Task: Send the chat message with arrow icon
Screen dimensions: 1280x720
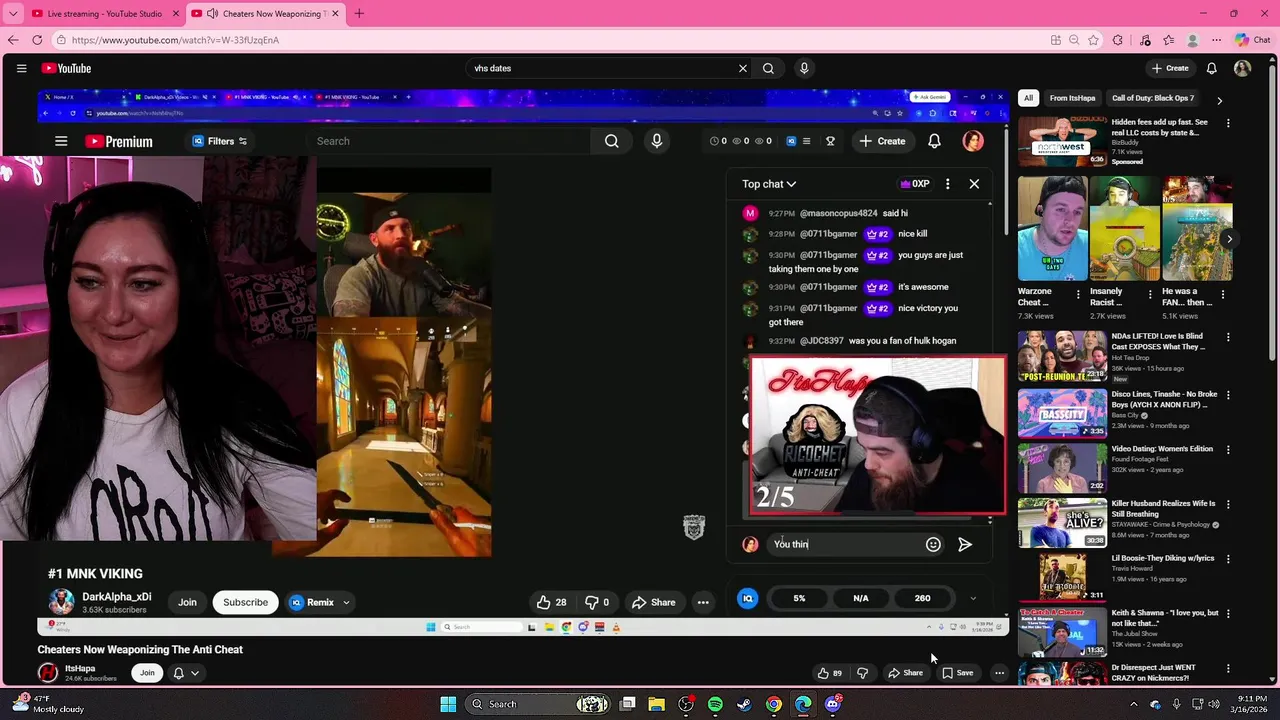Action: click(965, 544)
